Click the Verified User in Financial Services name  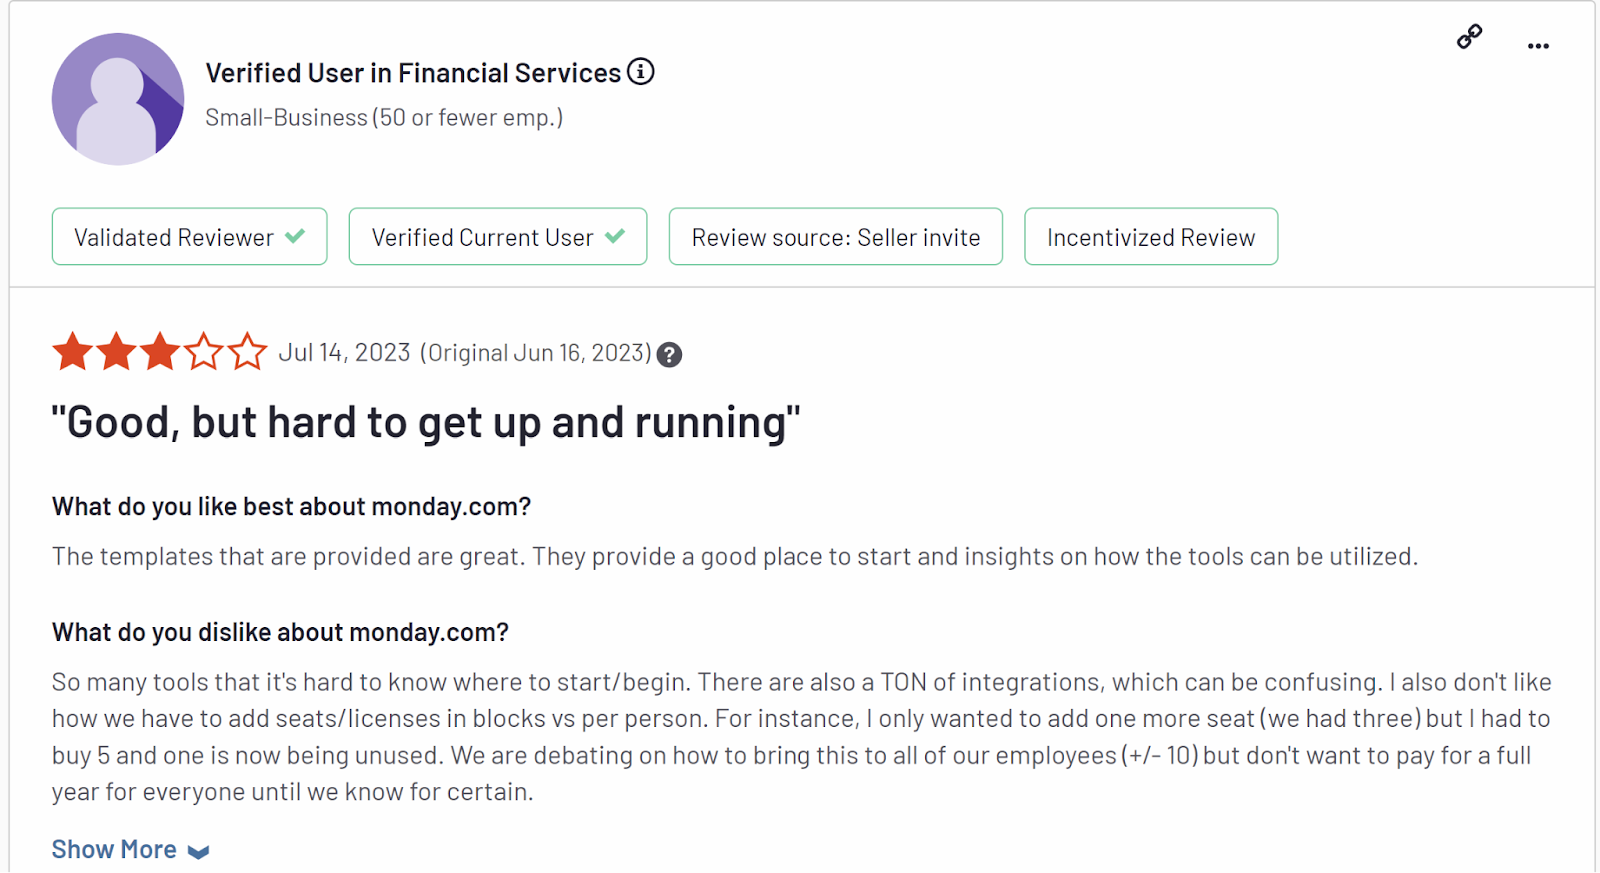[x=413, y=73]
